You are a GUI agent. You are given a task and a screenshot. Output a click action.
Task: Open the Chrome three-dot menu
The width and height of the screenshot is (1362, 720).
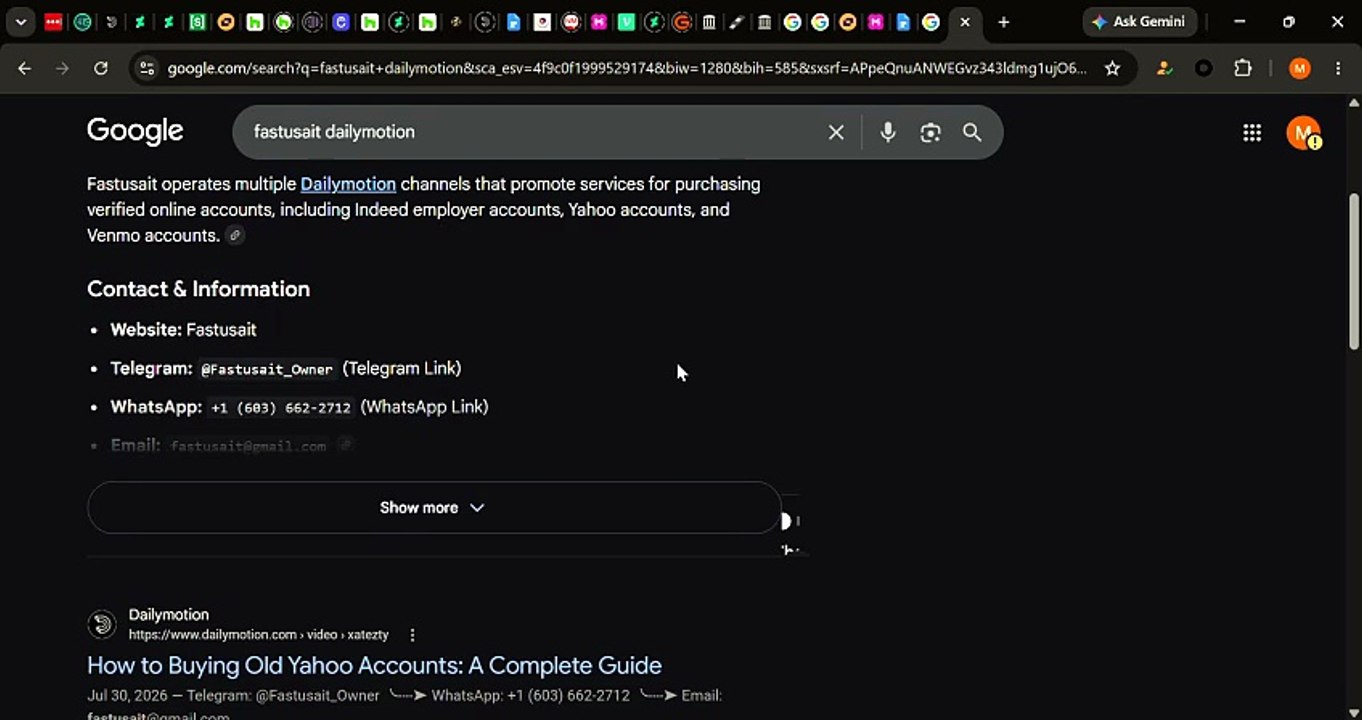pyautogui.click(x=1338, y=68)
